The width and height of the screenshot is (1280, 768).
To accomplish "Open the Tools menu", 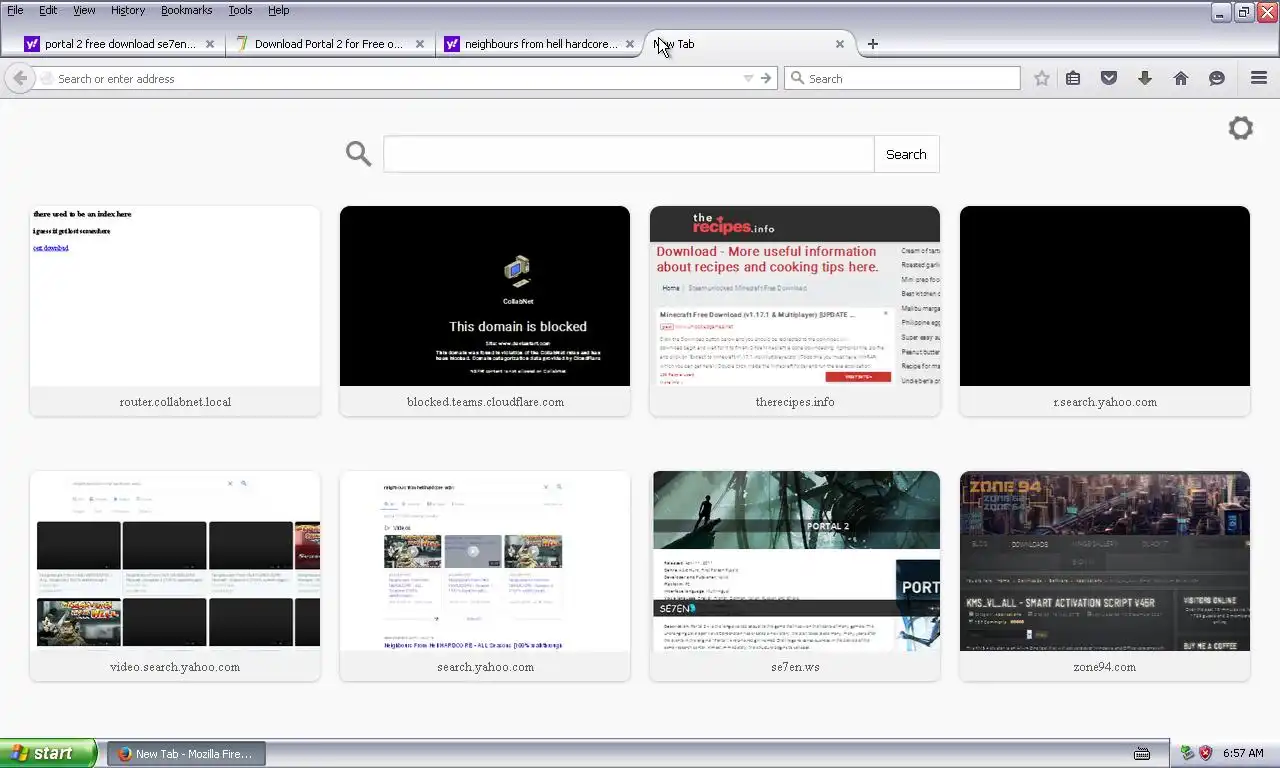I will [x=240, y=10].
